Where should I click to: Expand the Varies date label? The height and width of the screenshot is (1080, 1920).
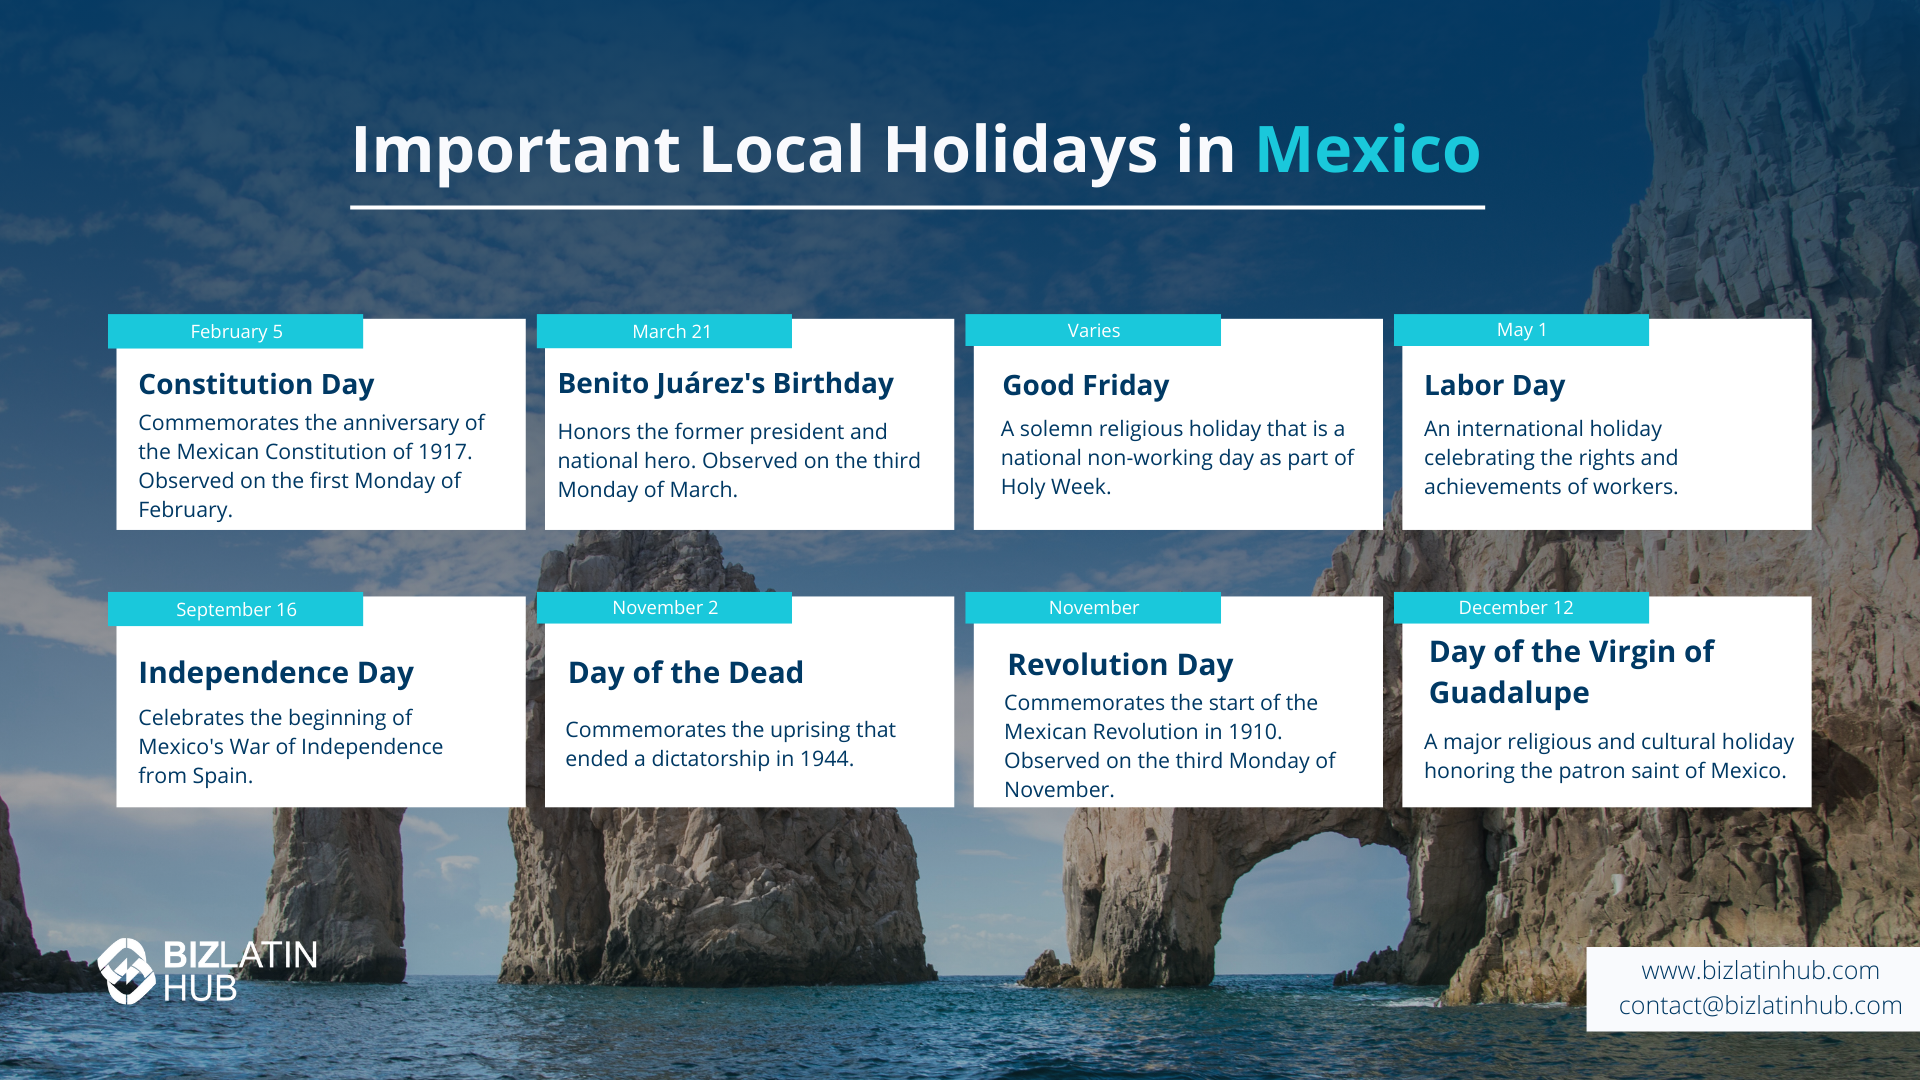pos(1093,330)
